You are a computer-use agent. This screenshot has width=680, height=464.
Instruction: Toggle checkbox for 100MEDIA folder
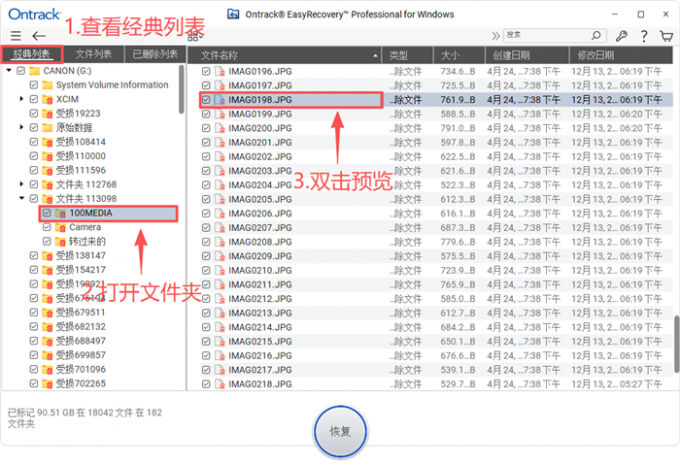click(x=46, y=213)
